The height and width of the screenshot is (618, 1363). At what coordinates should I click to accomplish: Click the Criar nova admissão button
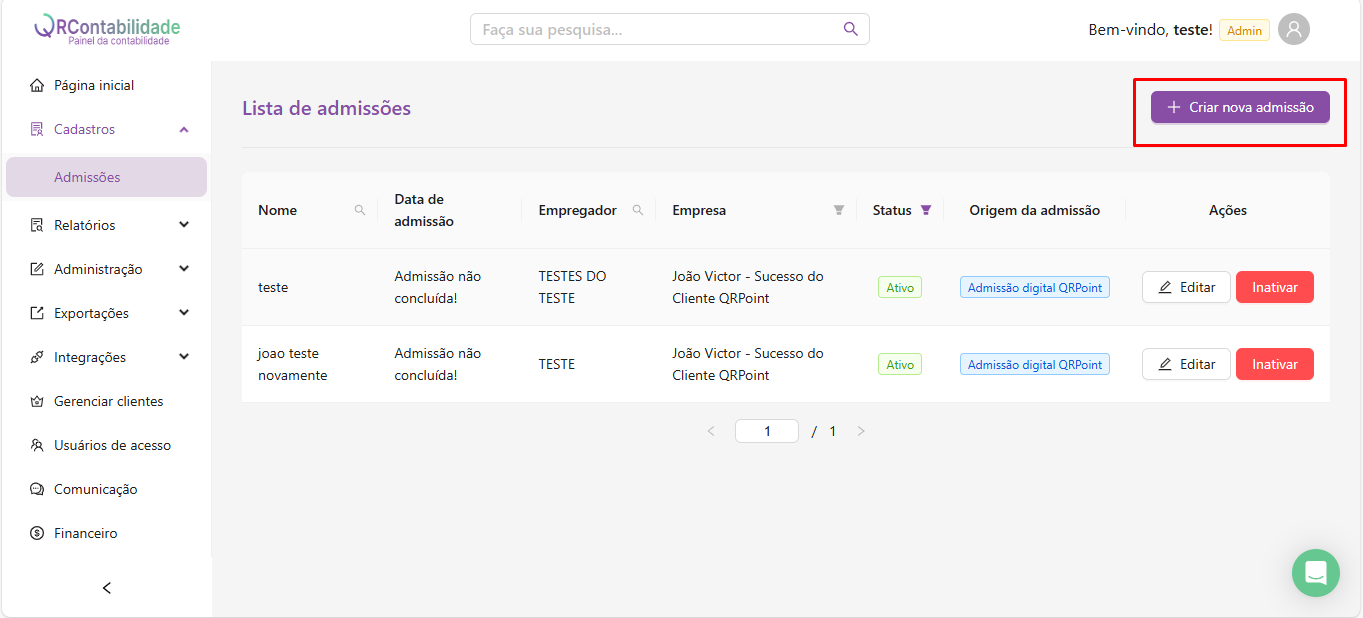[1240, 107]
